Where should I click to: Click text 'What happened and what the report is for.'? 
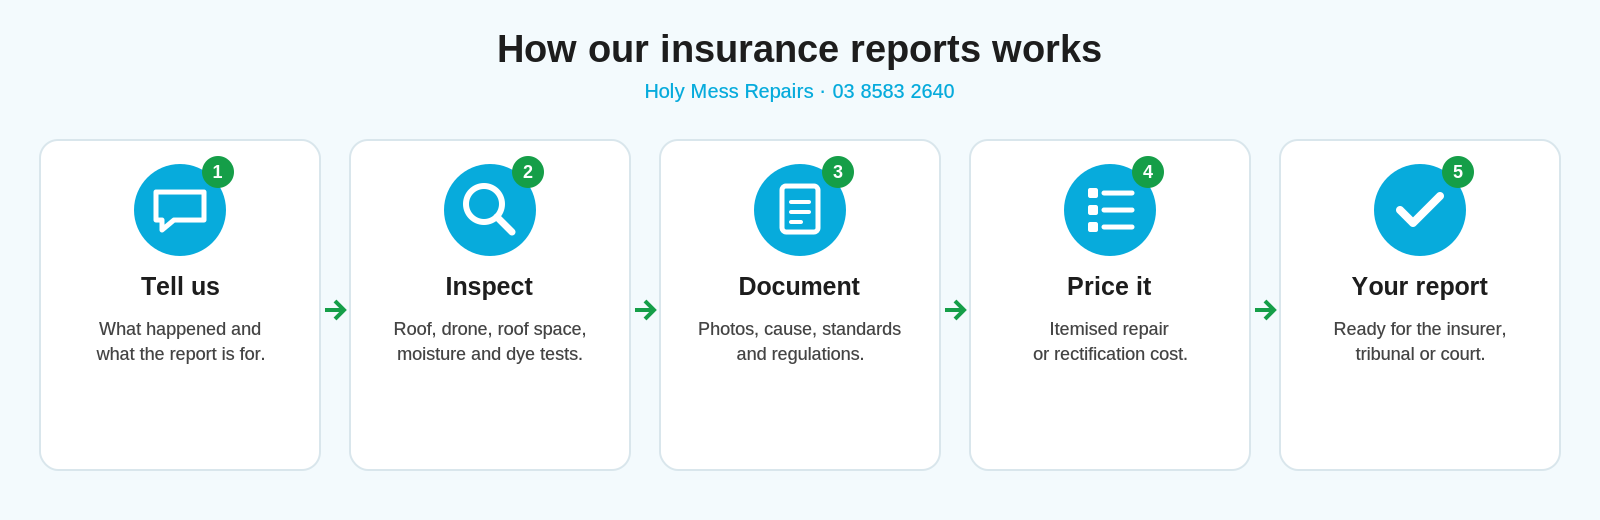(x=180, y=341)
